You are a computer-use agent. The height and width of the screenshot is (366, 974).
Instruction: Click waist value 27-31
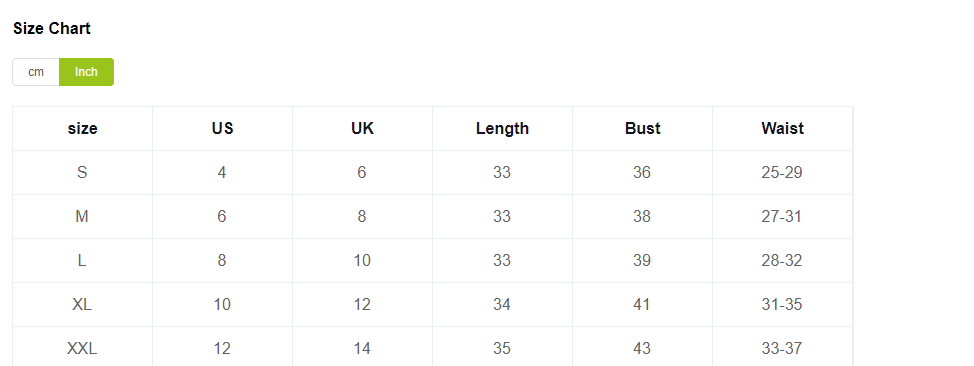point(782,216)
